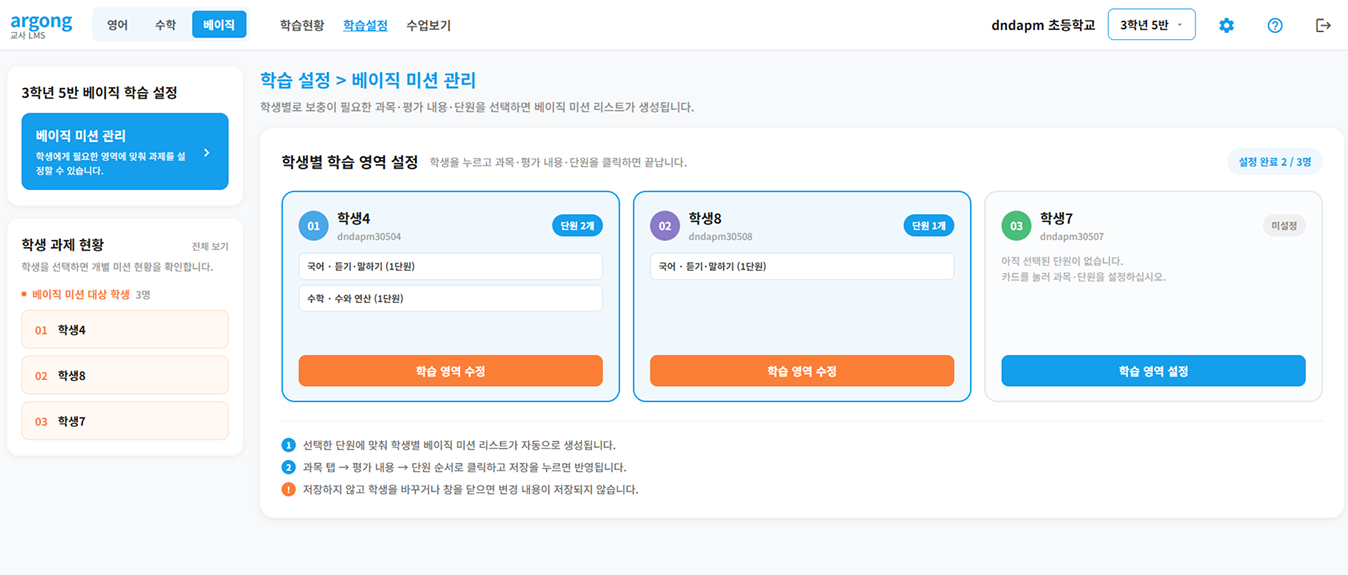
Task: Switch to the 영어 subject tab
Action: tap(117, 25)
